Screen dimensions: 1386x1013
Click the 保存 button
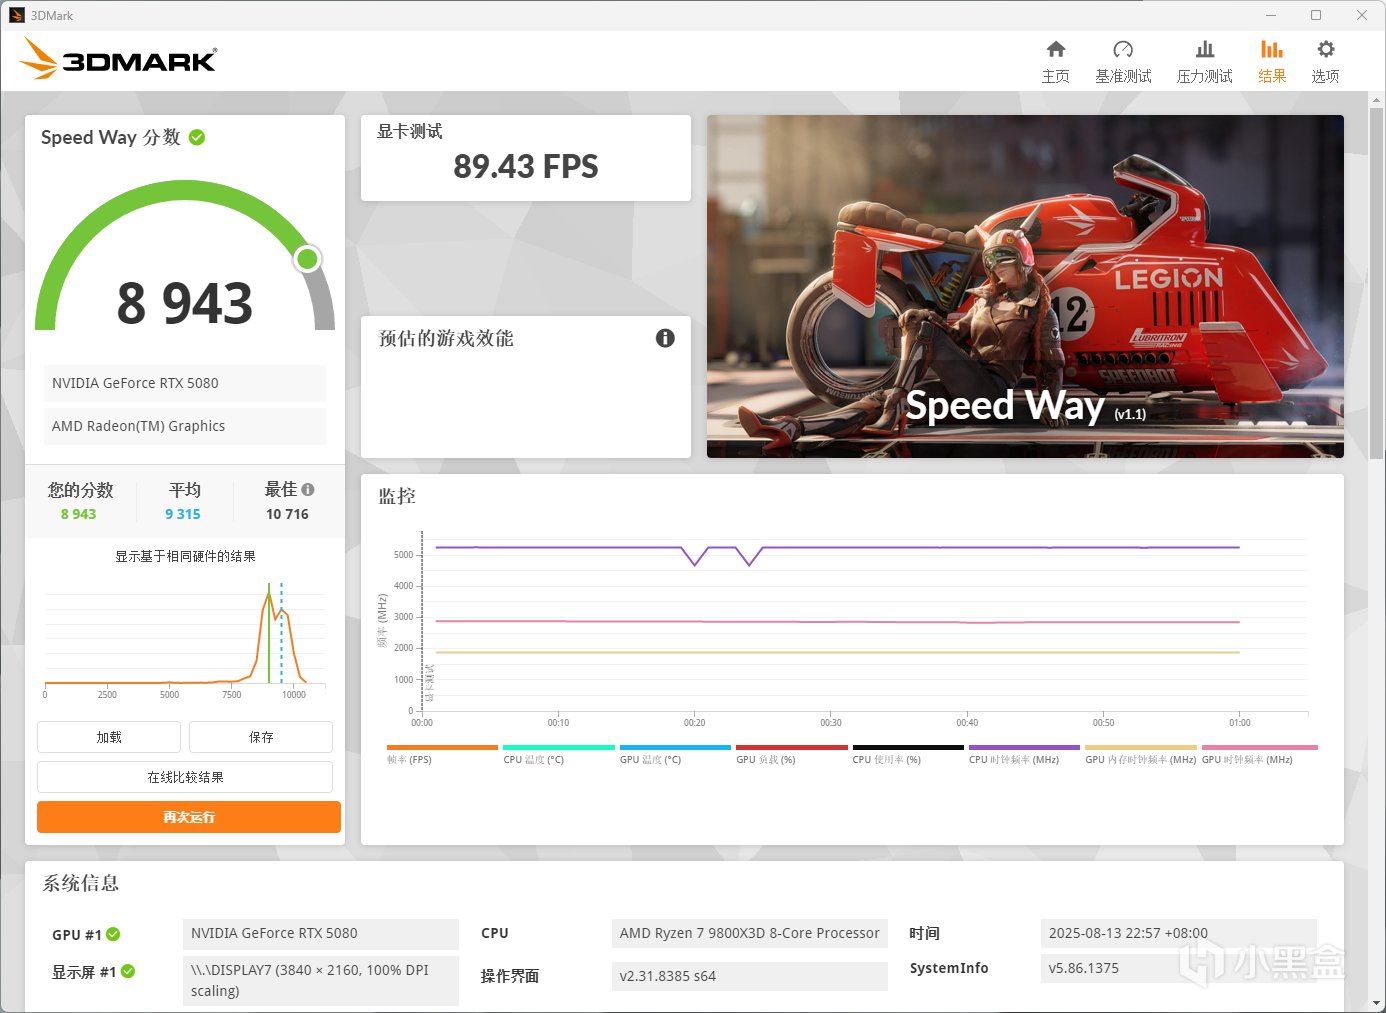[x=261, y=737]
